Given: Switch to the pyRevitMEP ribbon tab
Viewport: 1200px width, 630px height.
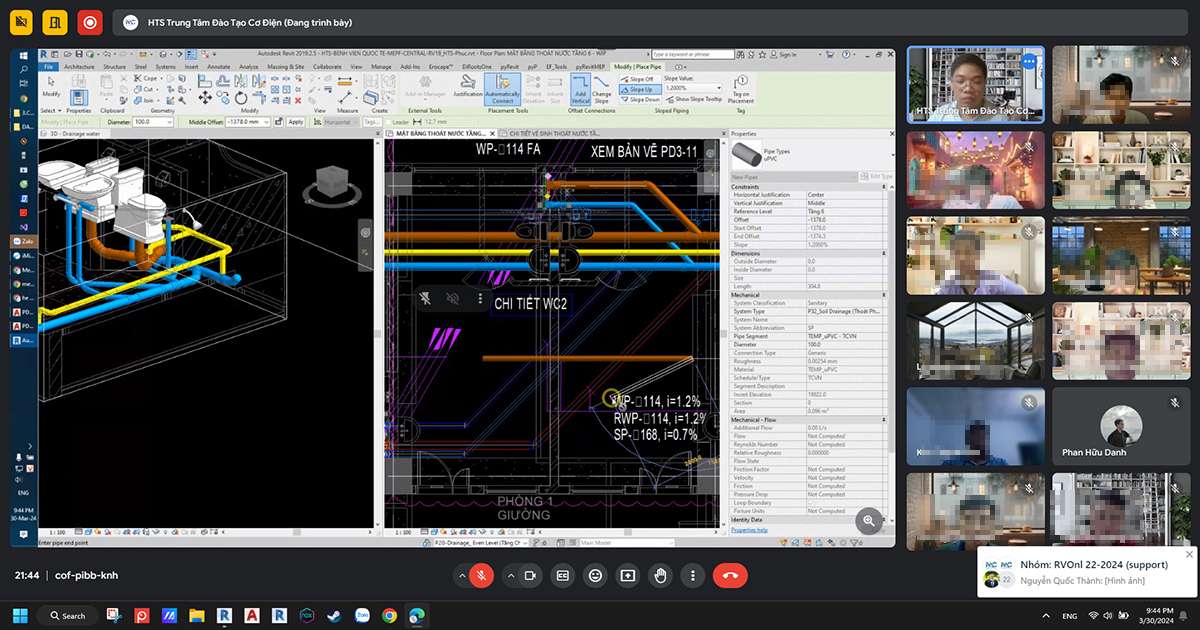Looking at the screenshot, I should pyautogui.click(x=590, y=67).
